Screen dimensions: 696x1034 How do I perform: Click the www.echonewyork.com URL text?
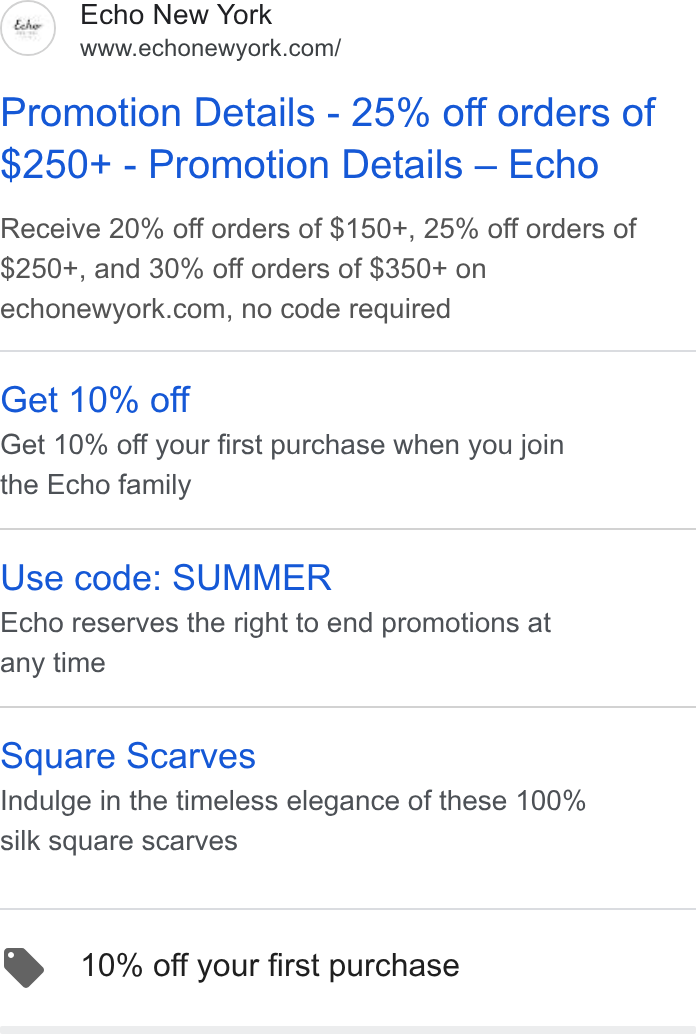click(210, 48)
